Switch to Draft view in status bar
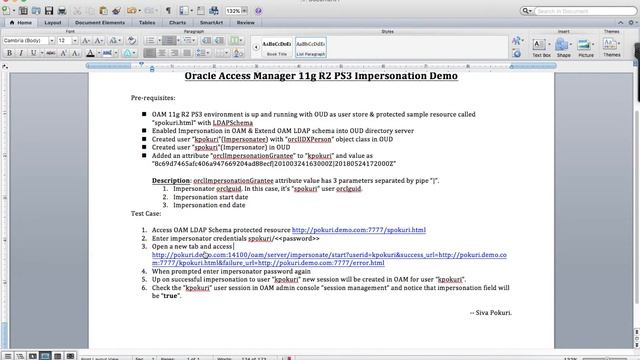Screen dimensions: 640x360 coord(8,356)
